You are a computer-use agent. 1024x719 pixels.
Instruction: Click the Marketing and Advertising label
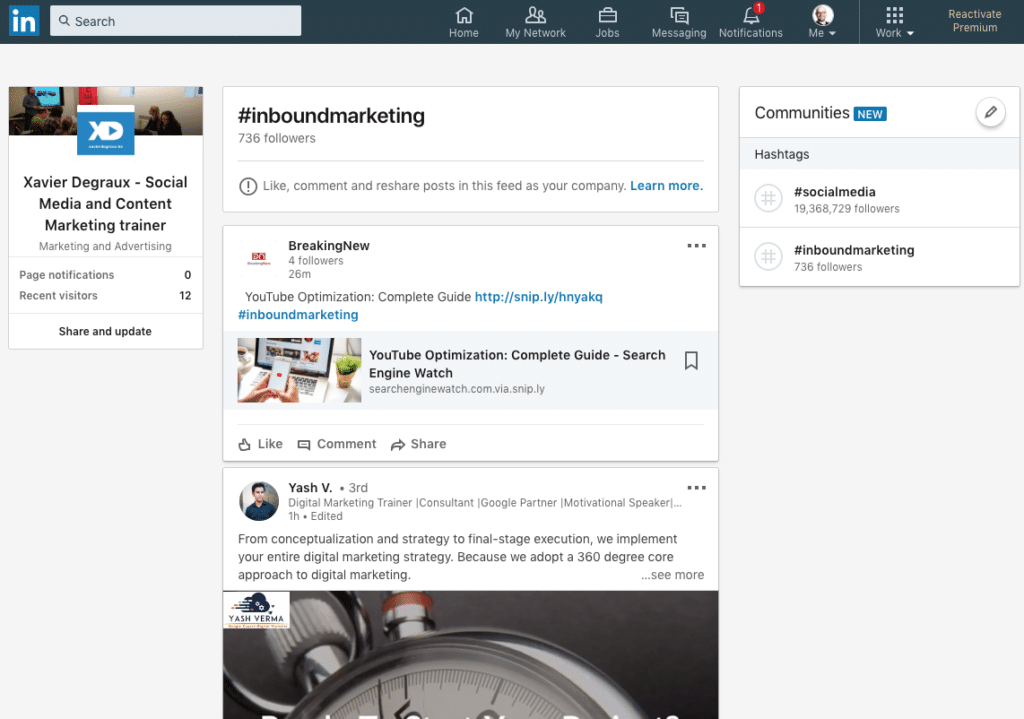click(x=105, y=246)
